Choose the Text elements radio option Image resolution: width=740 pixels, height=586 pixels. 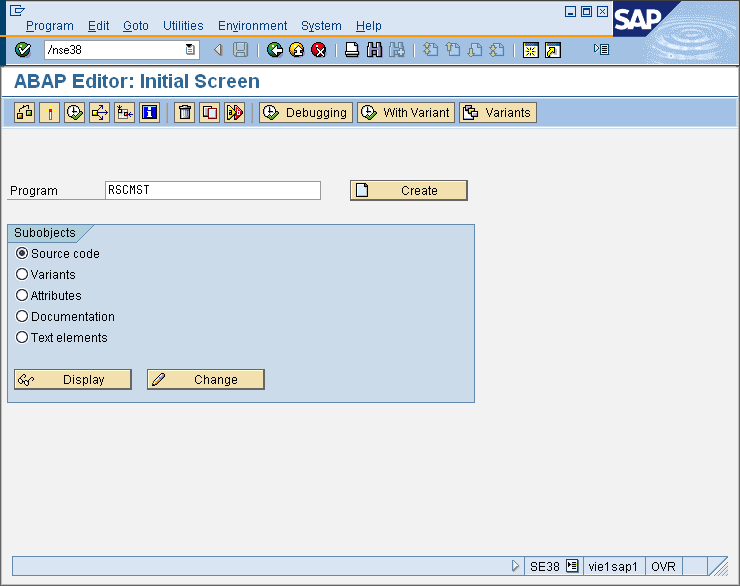[x=22, y=338]
